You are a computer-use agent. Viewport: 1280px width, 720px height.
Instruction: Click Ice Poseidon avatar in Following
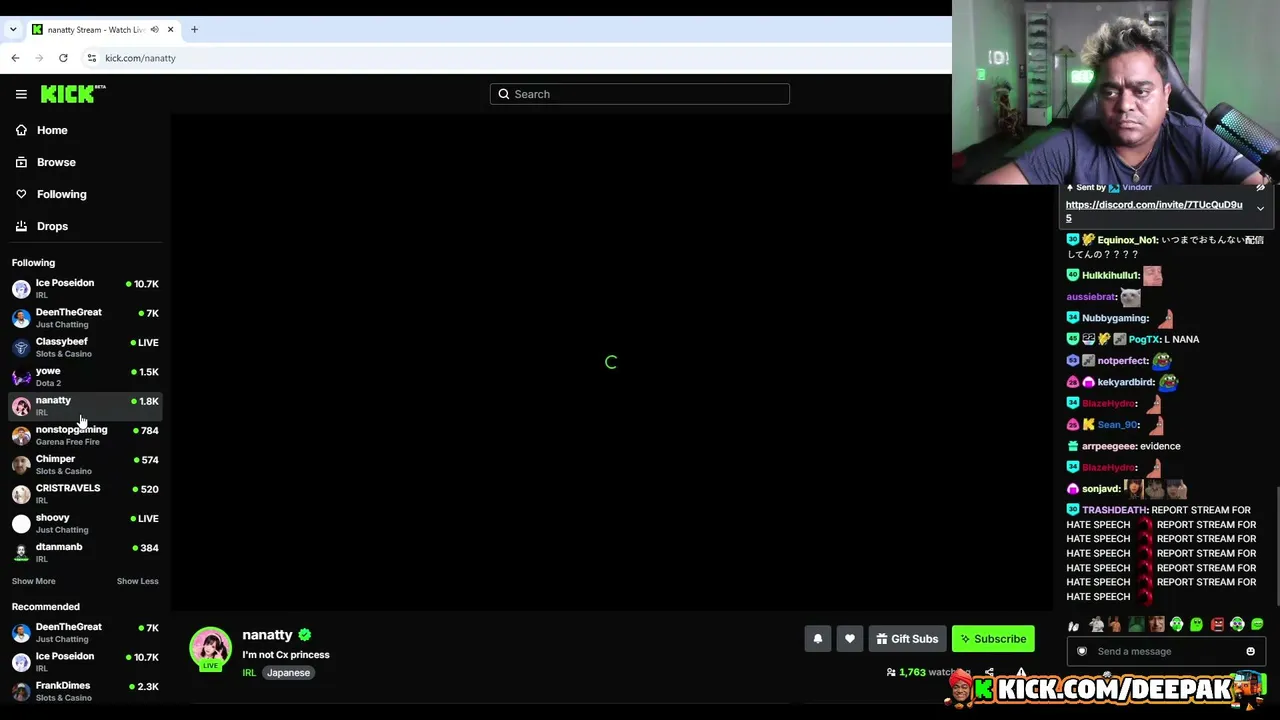click(21, 289)
